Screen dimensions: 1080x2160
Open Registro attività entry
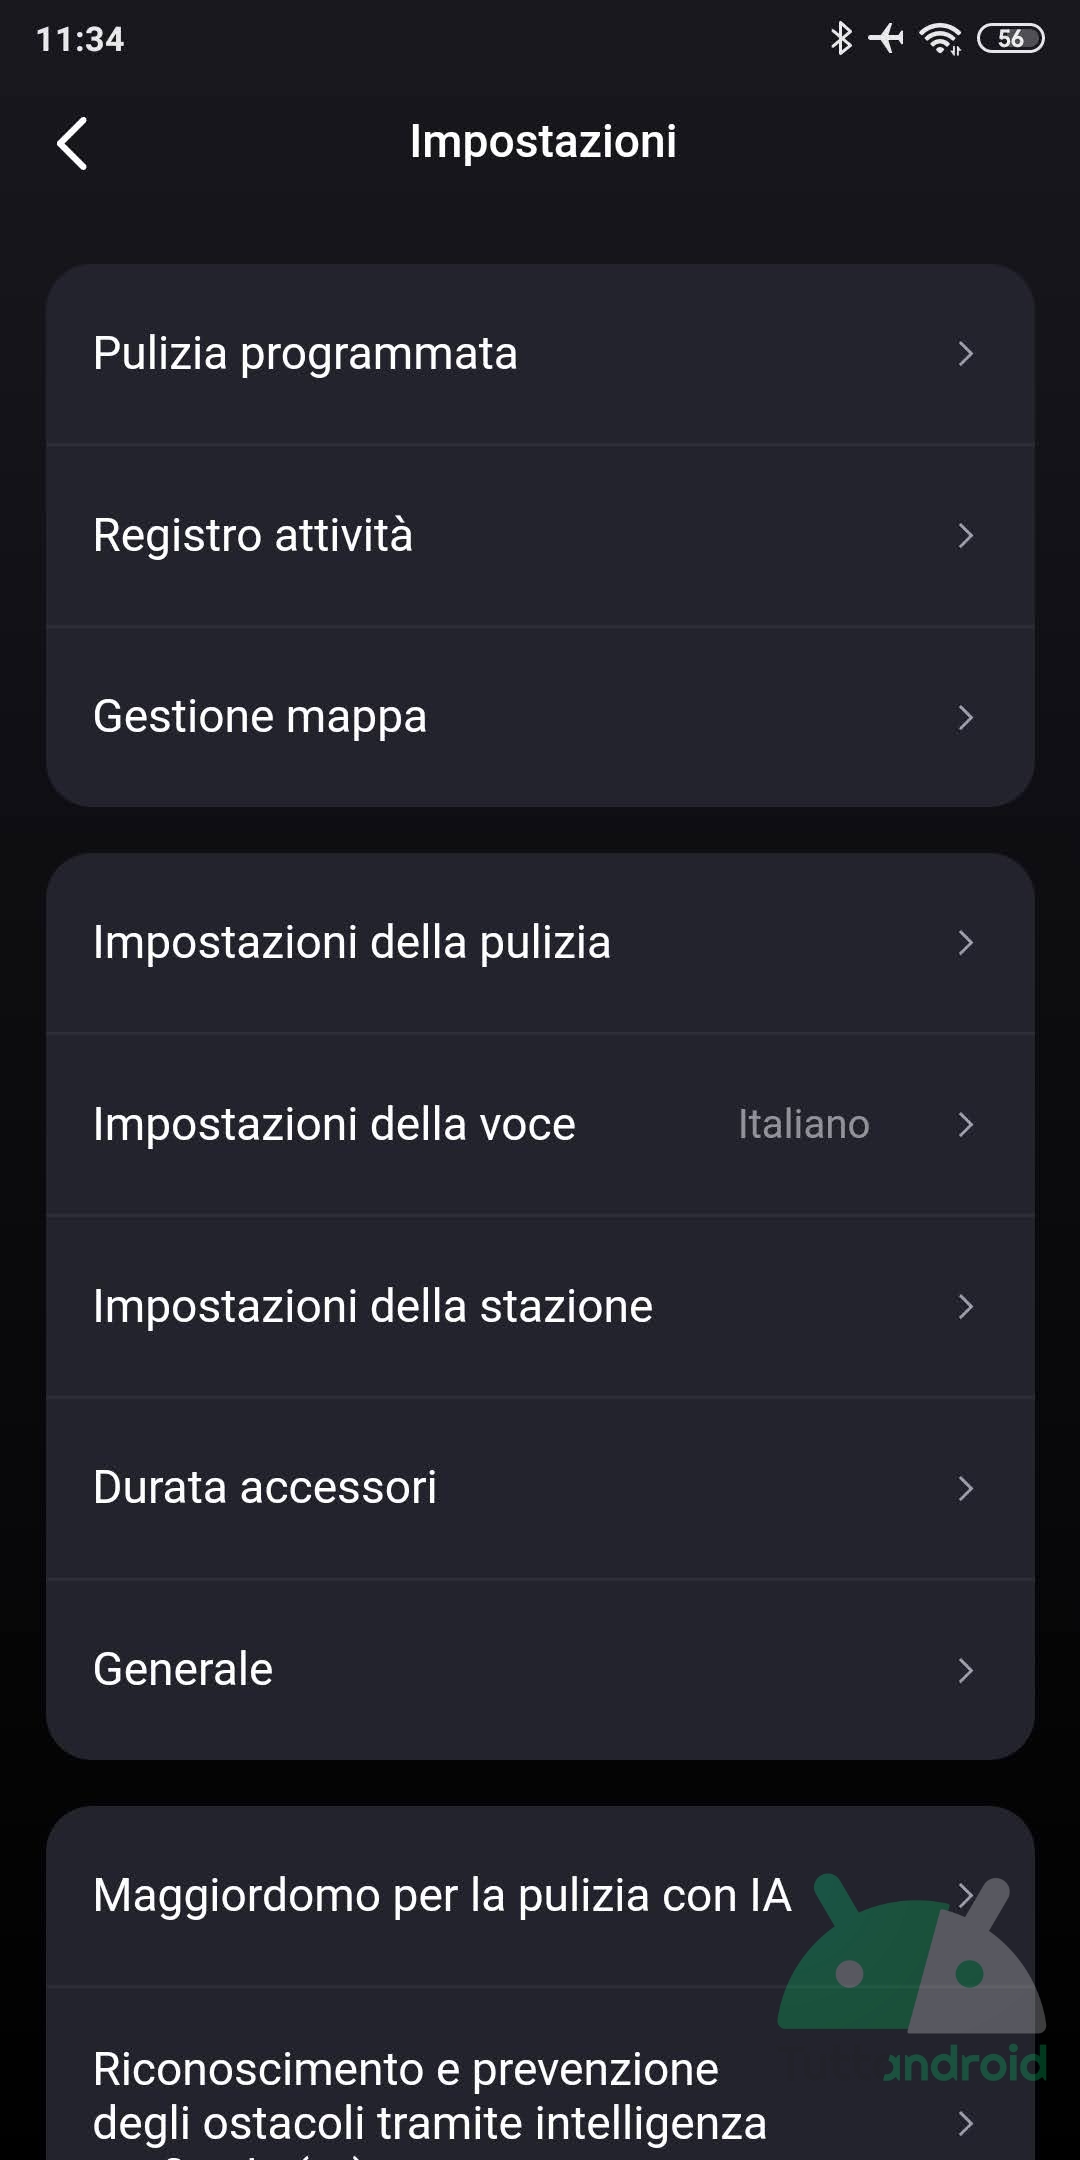[x=253, y=535]
